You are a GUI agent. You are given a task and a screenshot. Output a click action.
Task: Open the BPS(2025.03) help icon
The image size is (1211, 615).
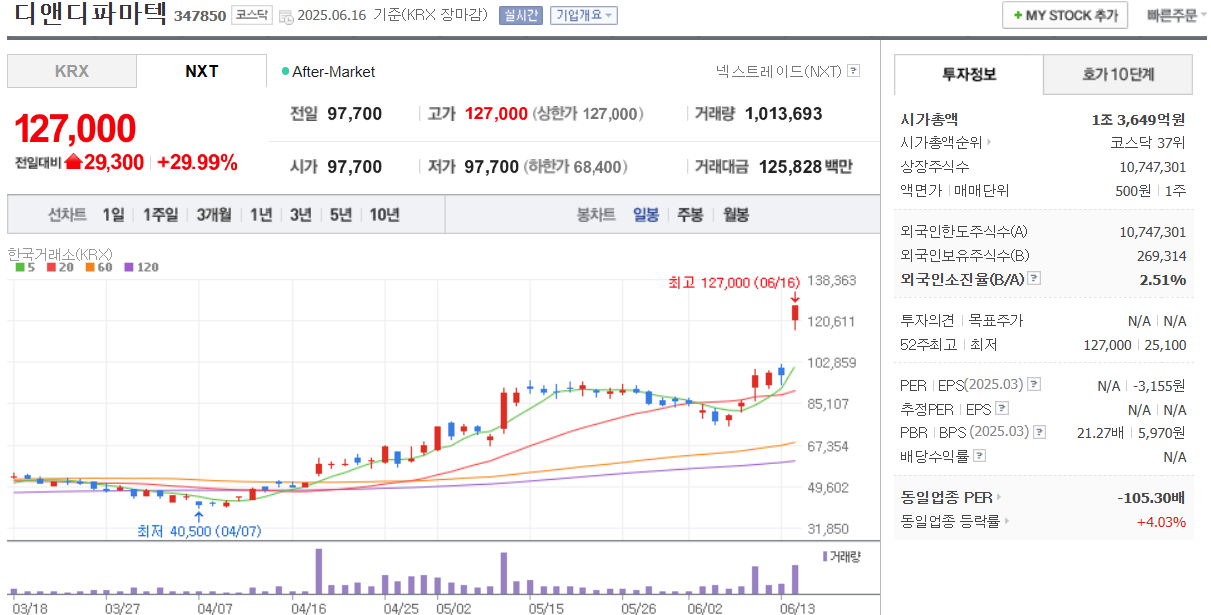tap(1039, 432)
